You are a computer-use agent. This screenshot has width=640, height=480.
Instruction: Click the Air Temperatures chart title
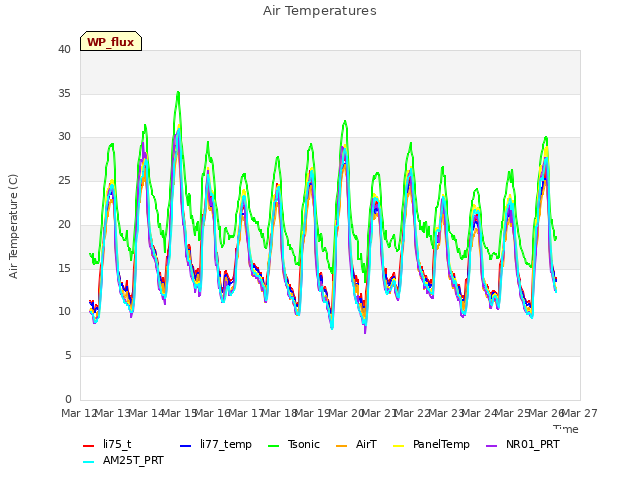(x=320, y=11)
